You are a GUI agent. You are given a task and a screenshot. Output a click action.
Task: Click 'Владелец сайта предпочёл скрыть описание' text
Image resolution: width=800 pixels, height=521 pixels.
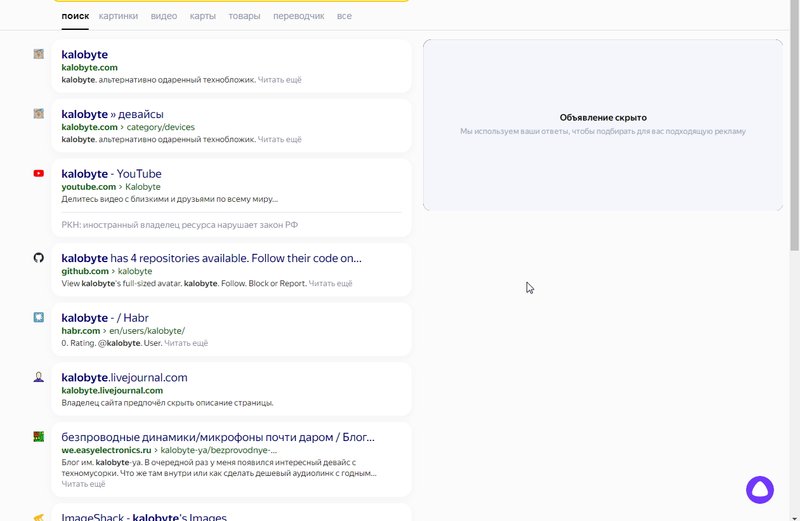167,403
